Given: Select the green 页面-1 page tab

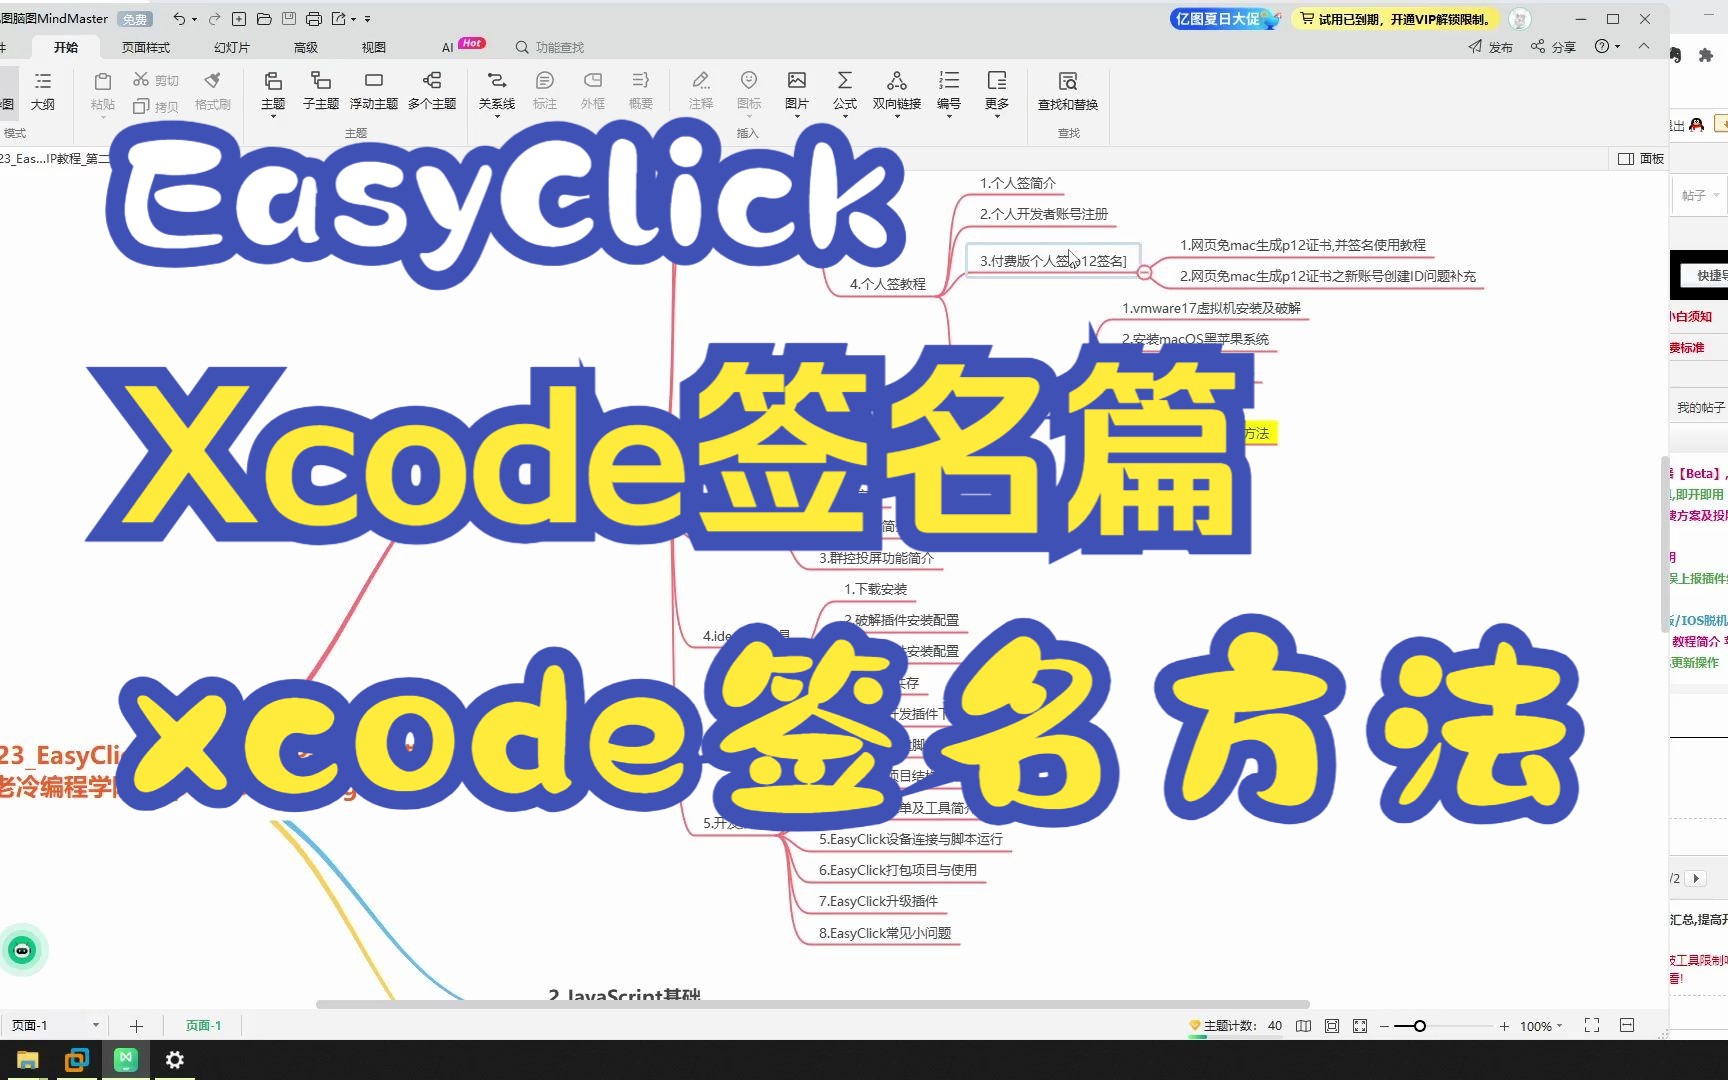Looking at the screenshot, I should 204,1025.
